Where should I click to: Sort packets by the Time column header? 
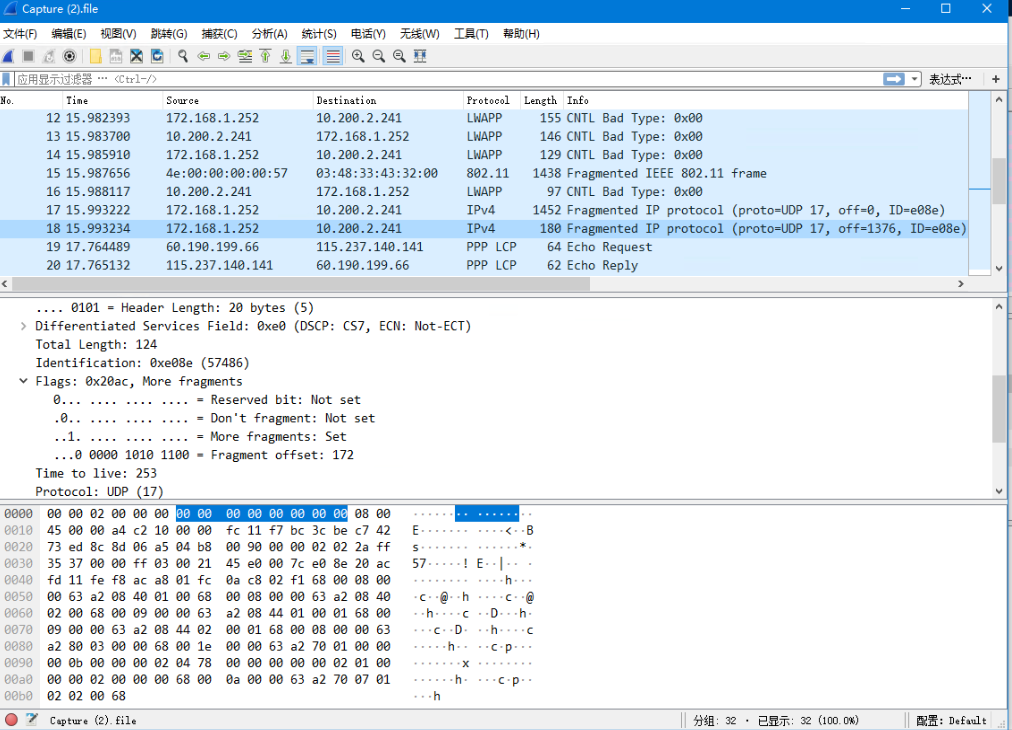point(112,100)
